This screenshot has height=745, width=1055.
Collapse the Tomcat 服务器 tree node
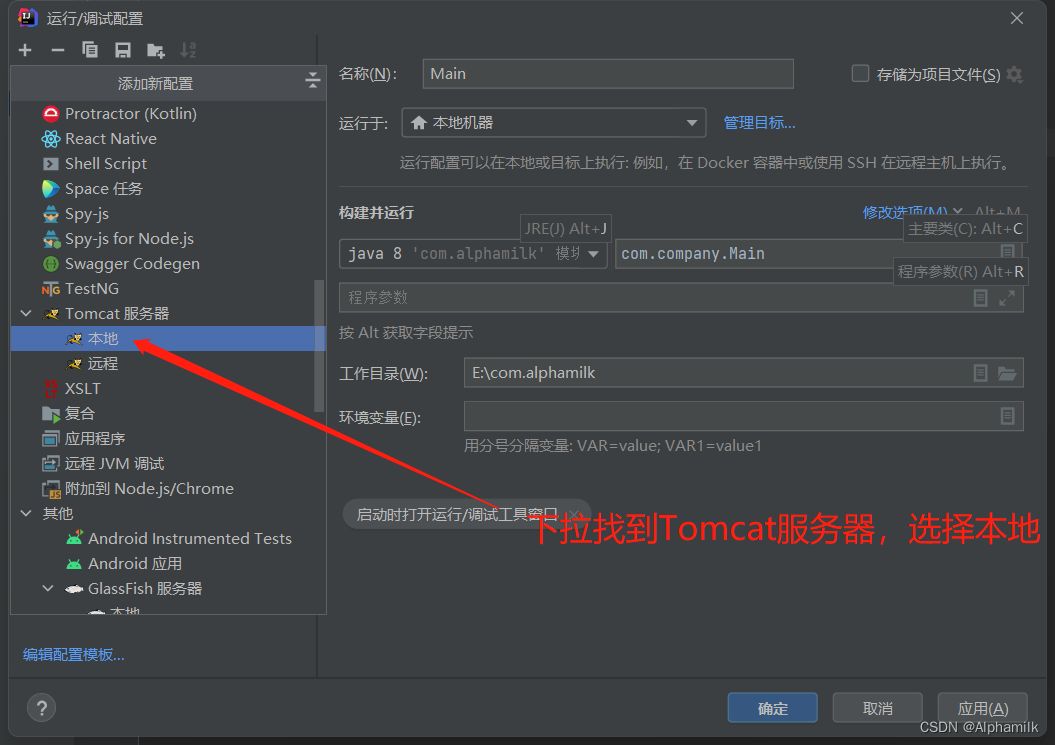click(x=26, y=314)
